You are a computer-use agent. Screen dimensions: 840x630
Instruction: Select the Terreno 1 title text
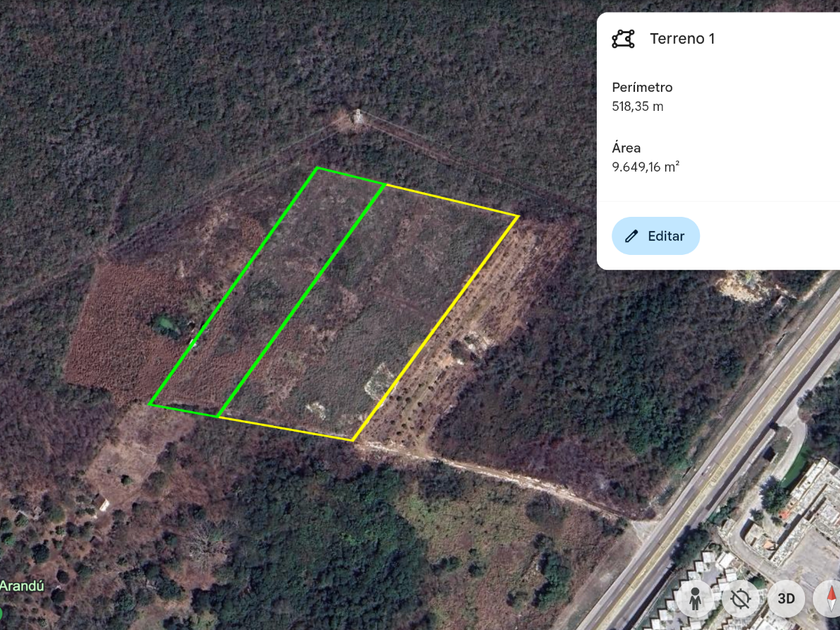point(682,39)
